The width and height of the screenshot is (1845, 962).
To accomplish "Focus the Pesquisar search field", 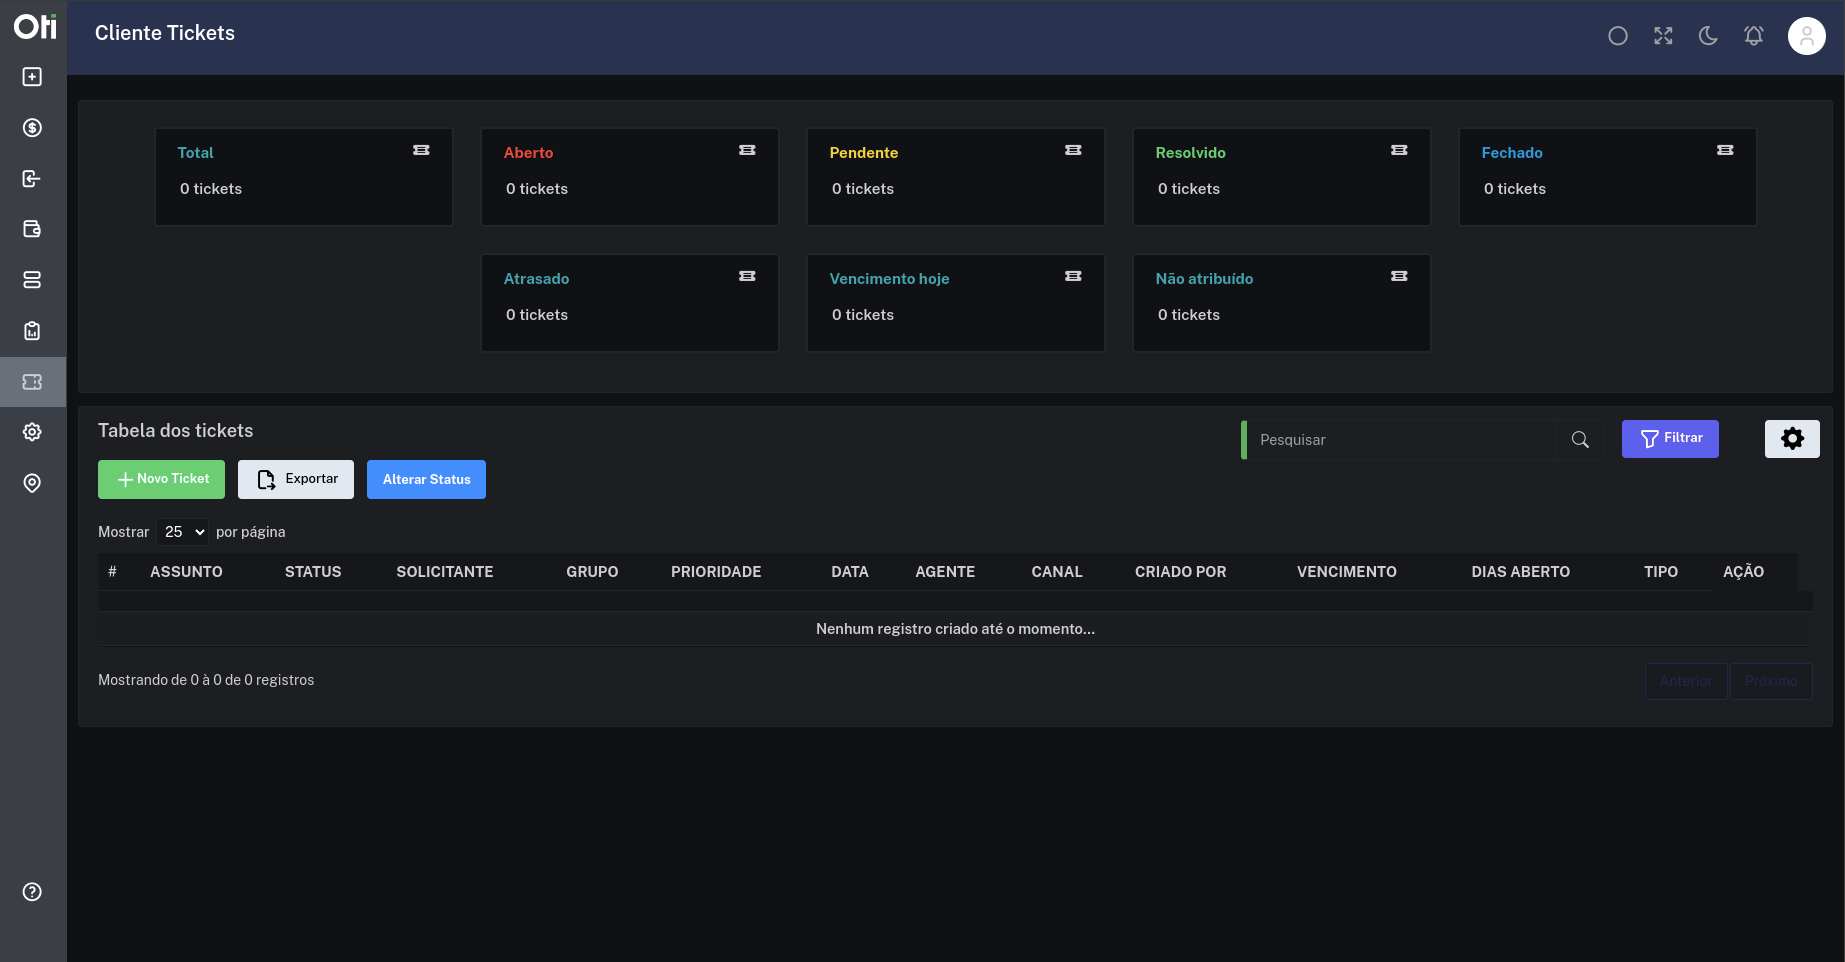I will [1401, 440].
